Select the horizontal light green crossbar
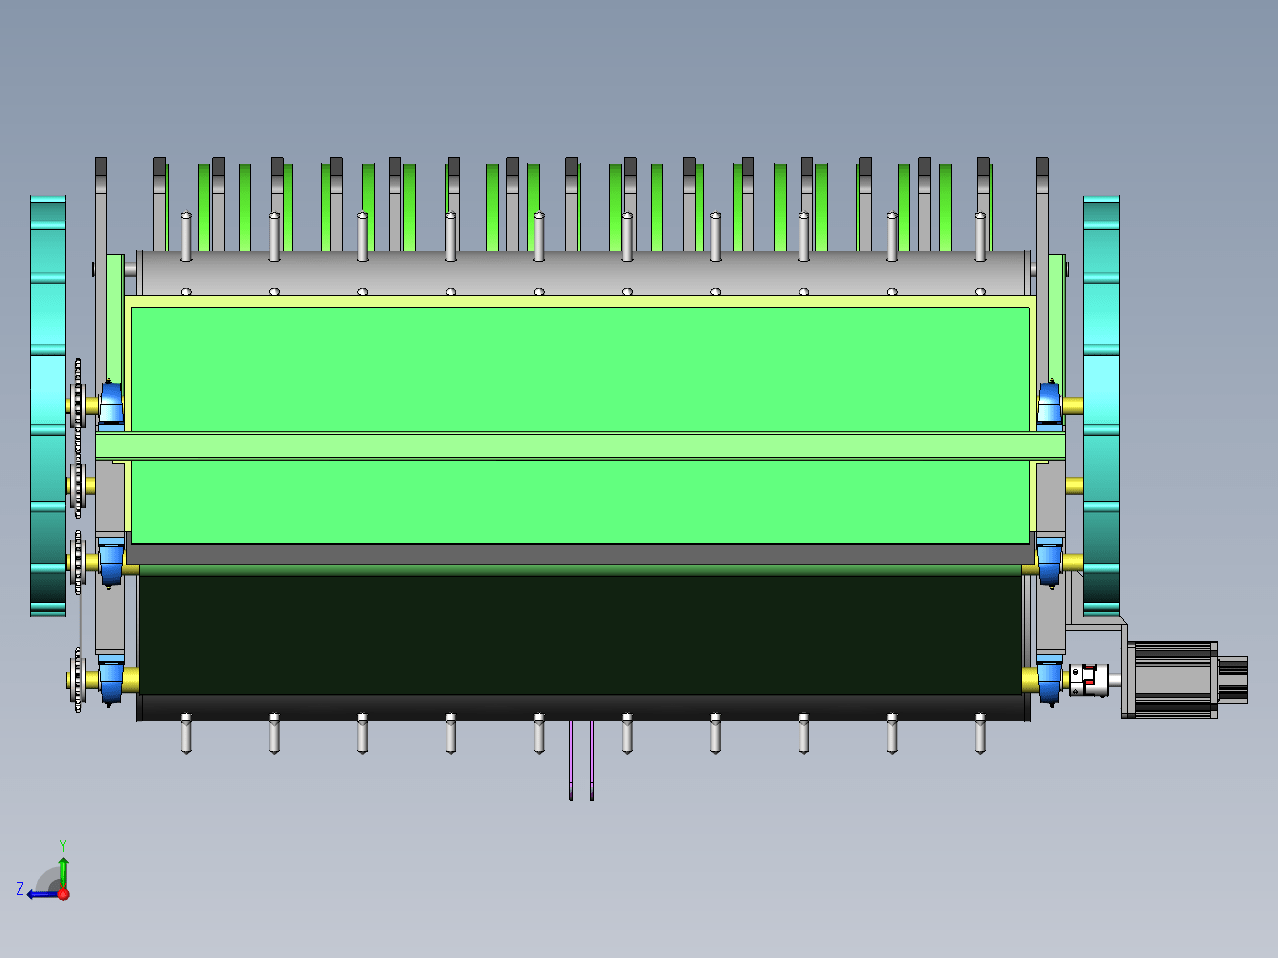 [580, 446]
